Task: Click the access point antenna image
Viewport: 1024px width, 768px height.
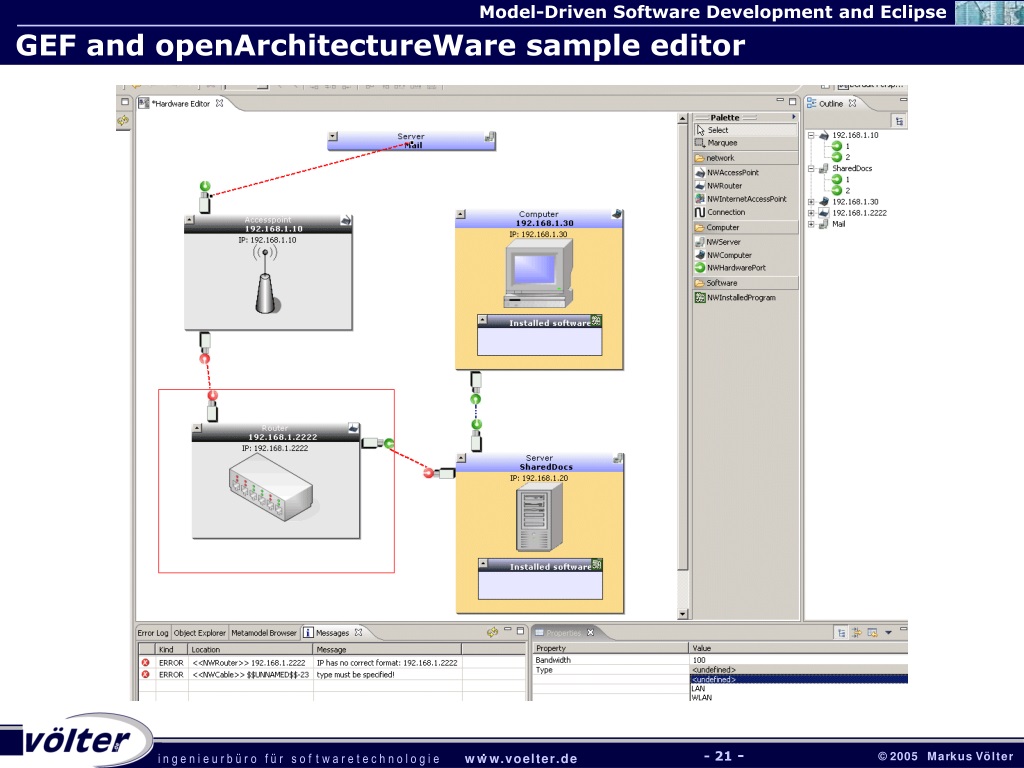Action: (266, 281)
